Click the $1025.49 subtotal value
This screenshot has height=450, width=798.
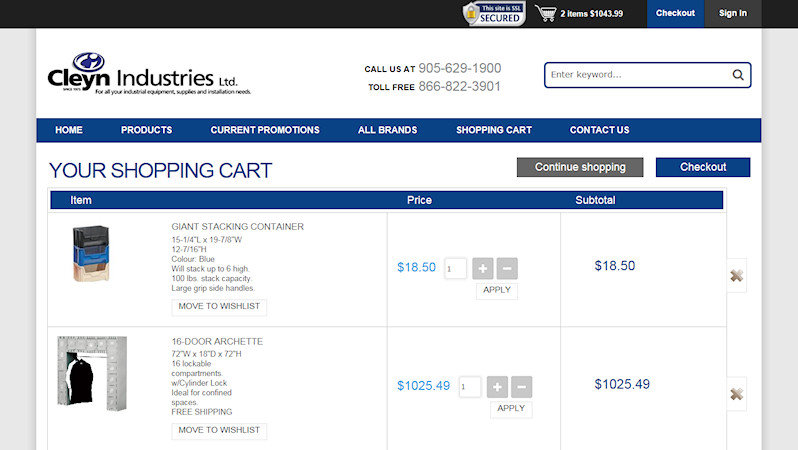click(622, 384)
